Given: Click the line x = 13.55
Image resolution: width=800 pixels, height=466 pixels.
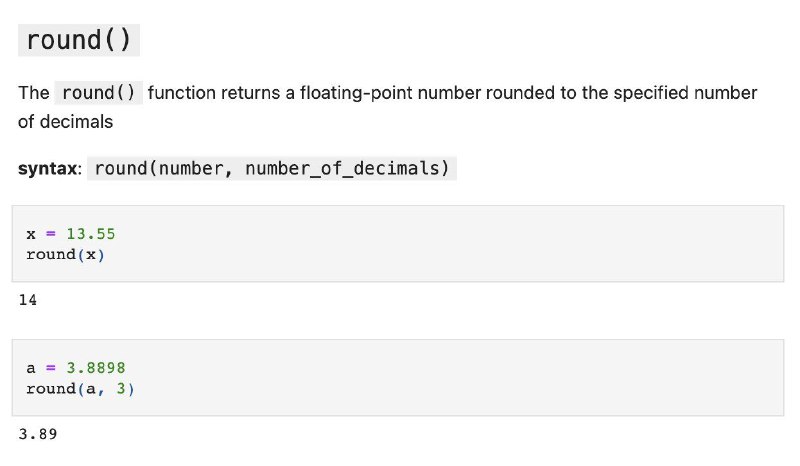Looking at the screenshot, I should [x=71, y=234].
